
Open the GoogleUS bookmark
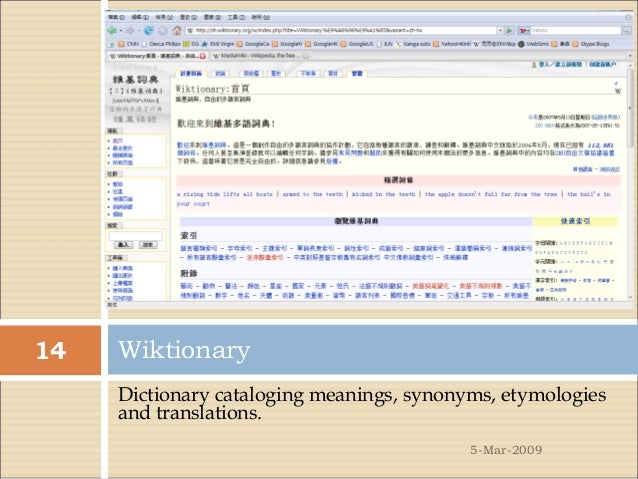(x=357, y=44)
